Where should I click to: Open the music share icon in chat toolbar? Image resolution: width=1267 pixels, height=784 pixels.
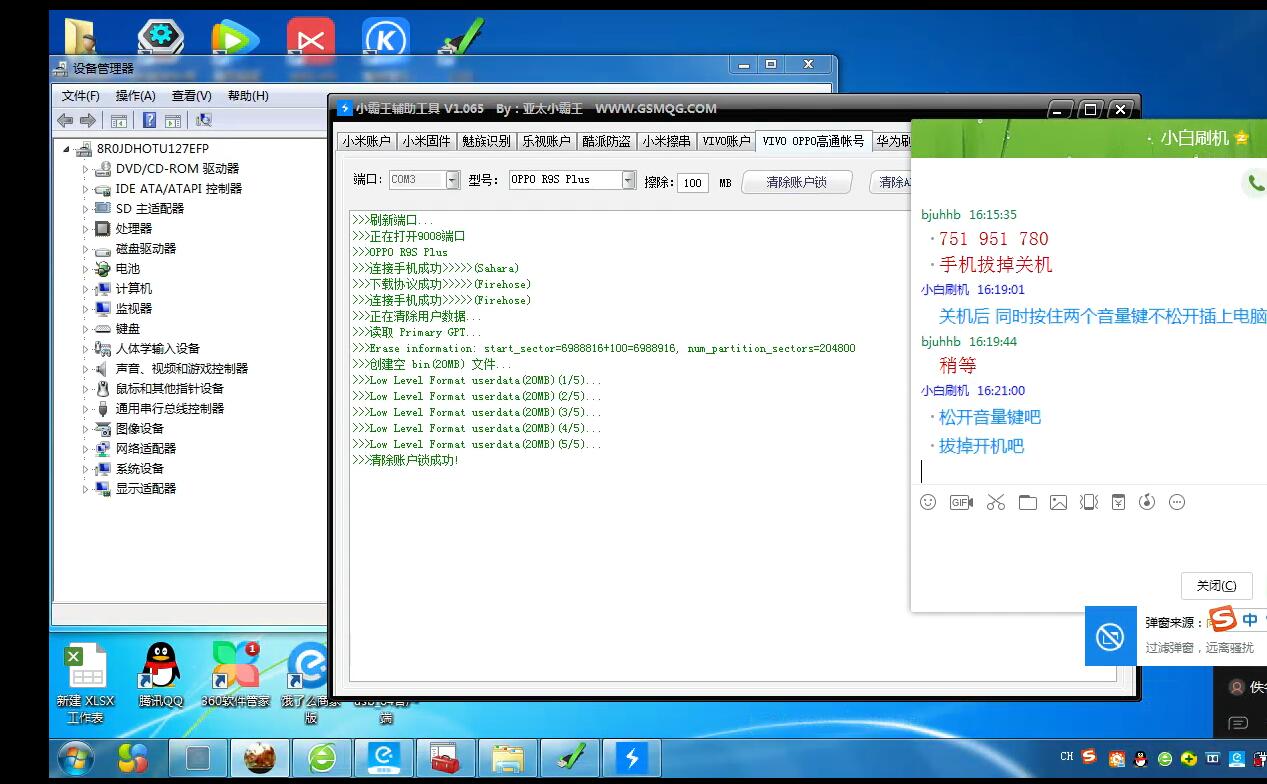click(x=1147, y=502)
